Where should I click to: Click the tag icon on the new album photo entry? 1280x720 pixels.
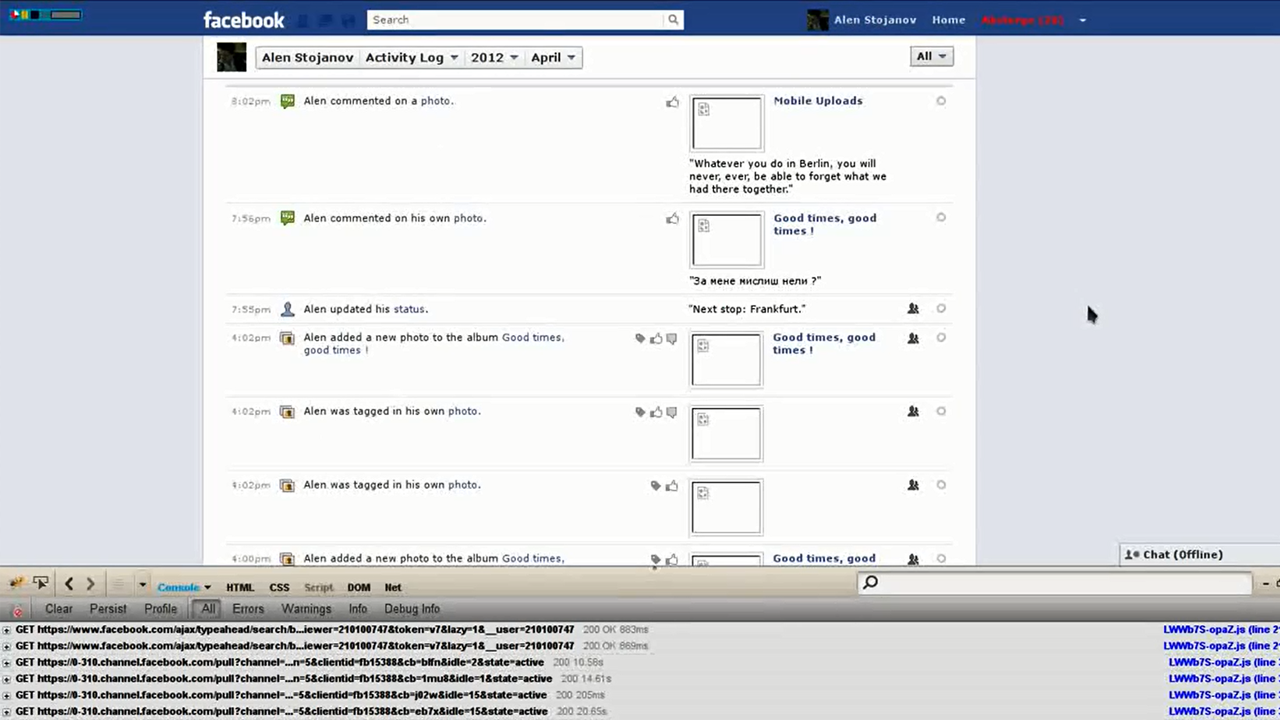click(640, 338)
